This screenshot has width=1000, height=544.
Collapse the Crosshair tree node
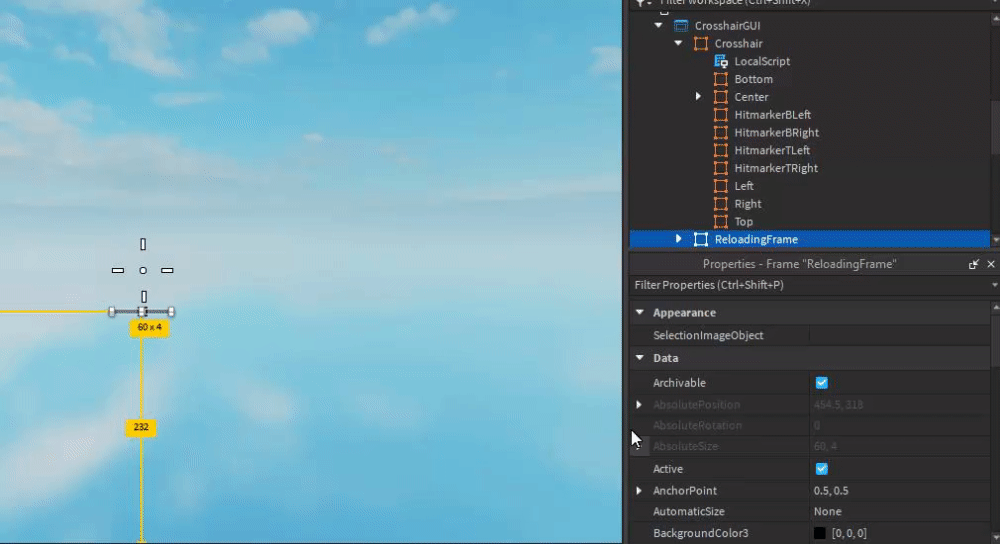tap(679, 43)
